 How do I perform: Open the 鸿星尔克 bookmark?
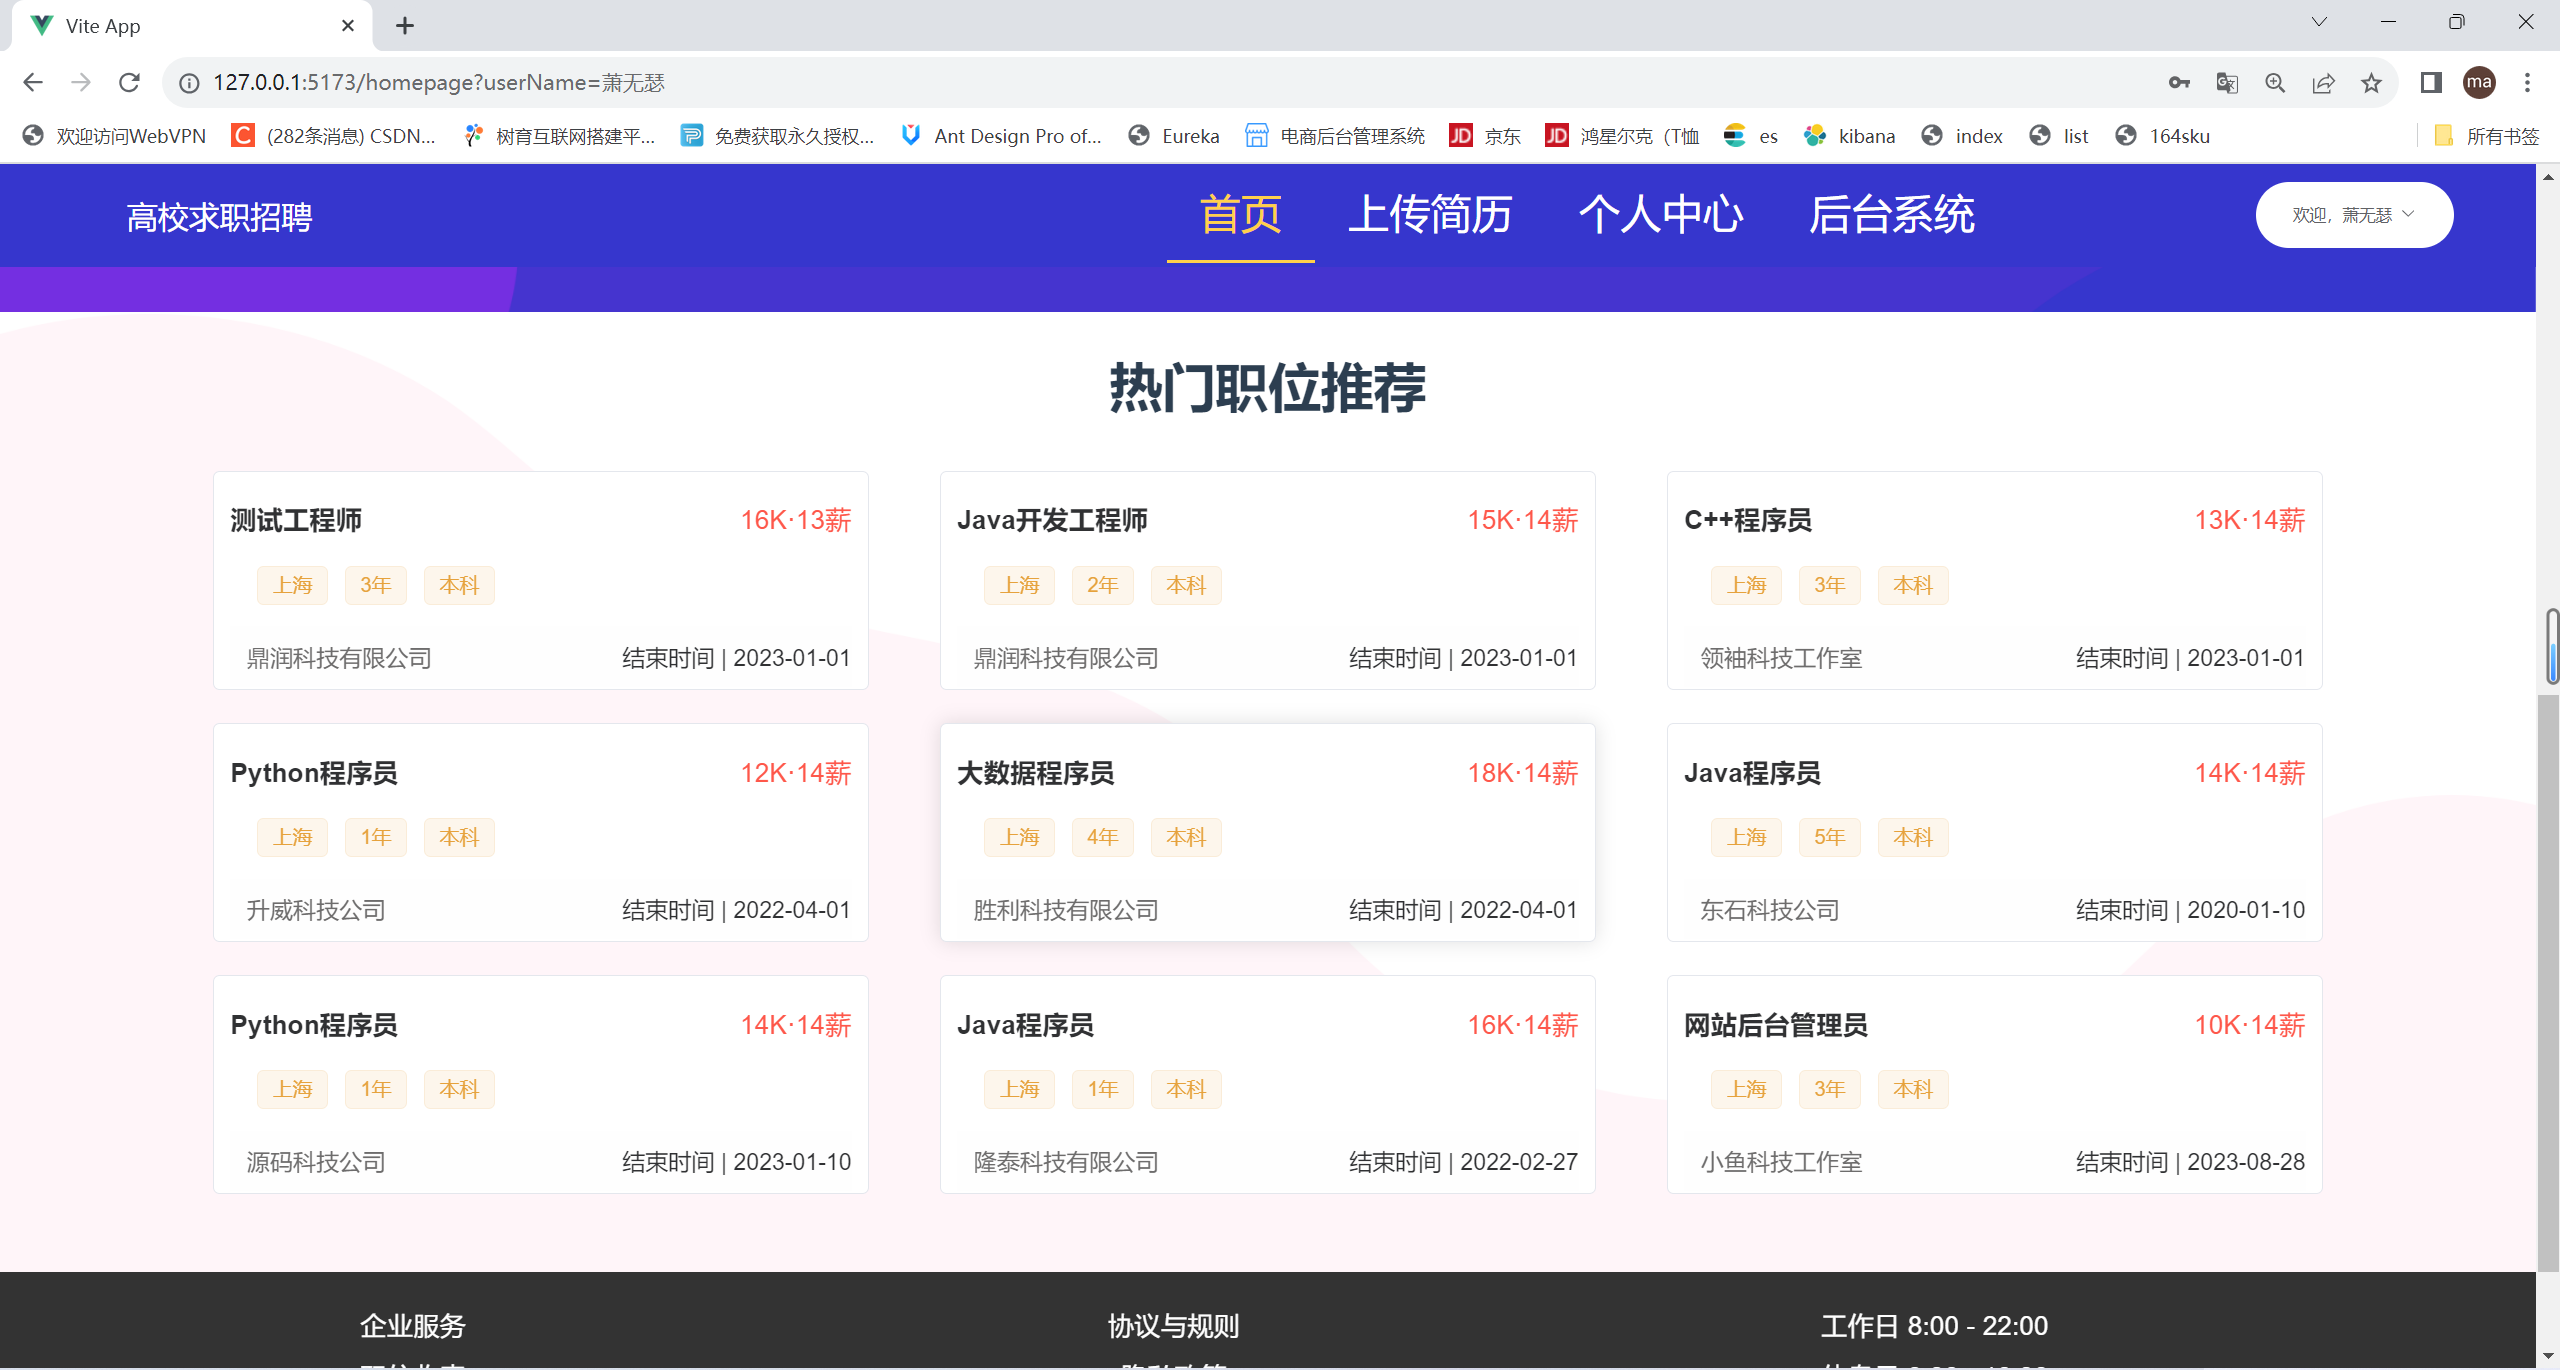point(1622,136)
